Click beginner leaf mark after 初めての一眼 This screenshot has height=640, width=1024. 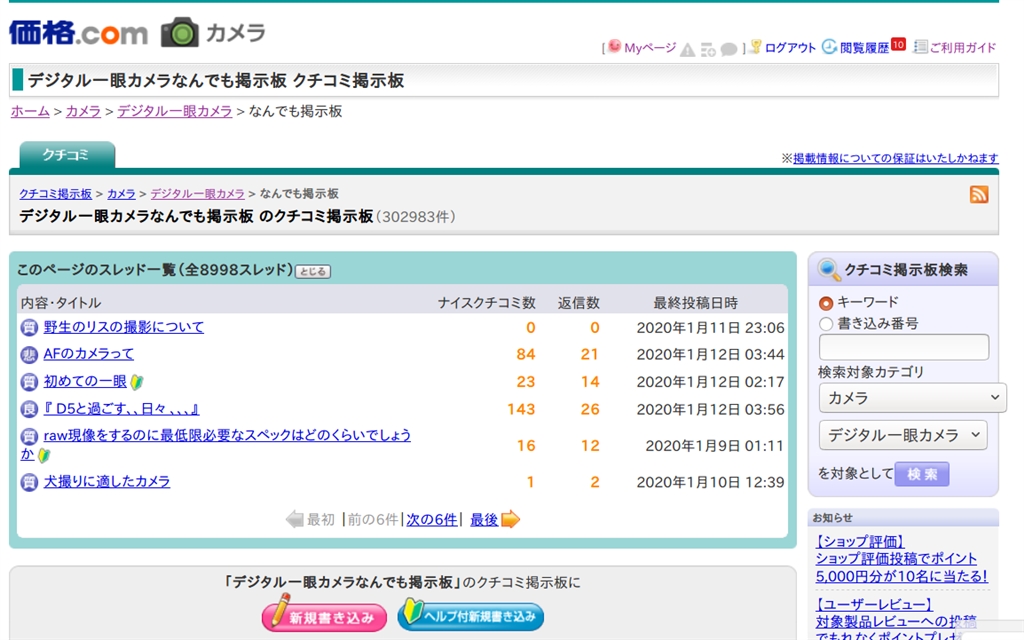coord(136,382)
